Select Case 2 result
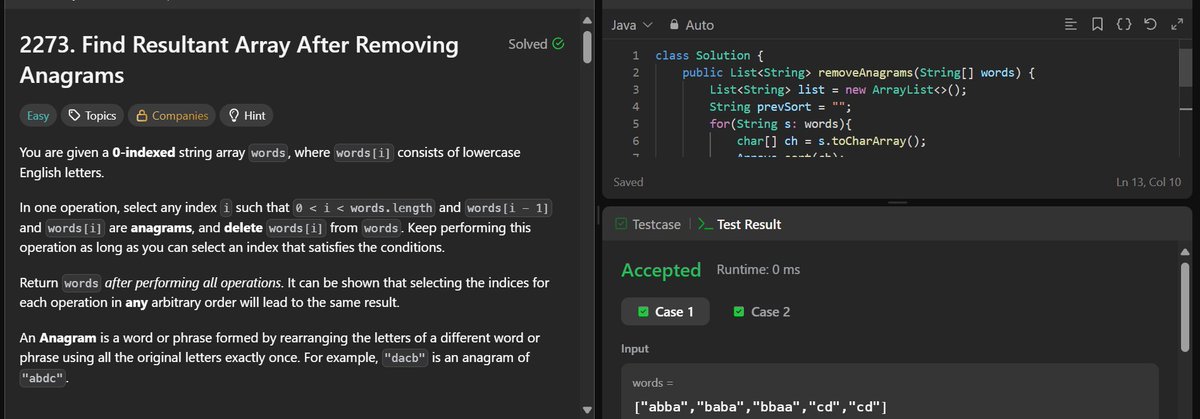This screenshot has width=1200, height=419. pos(762,312)
